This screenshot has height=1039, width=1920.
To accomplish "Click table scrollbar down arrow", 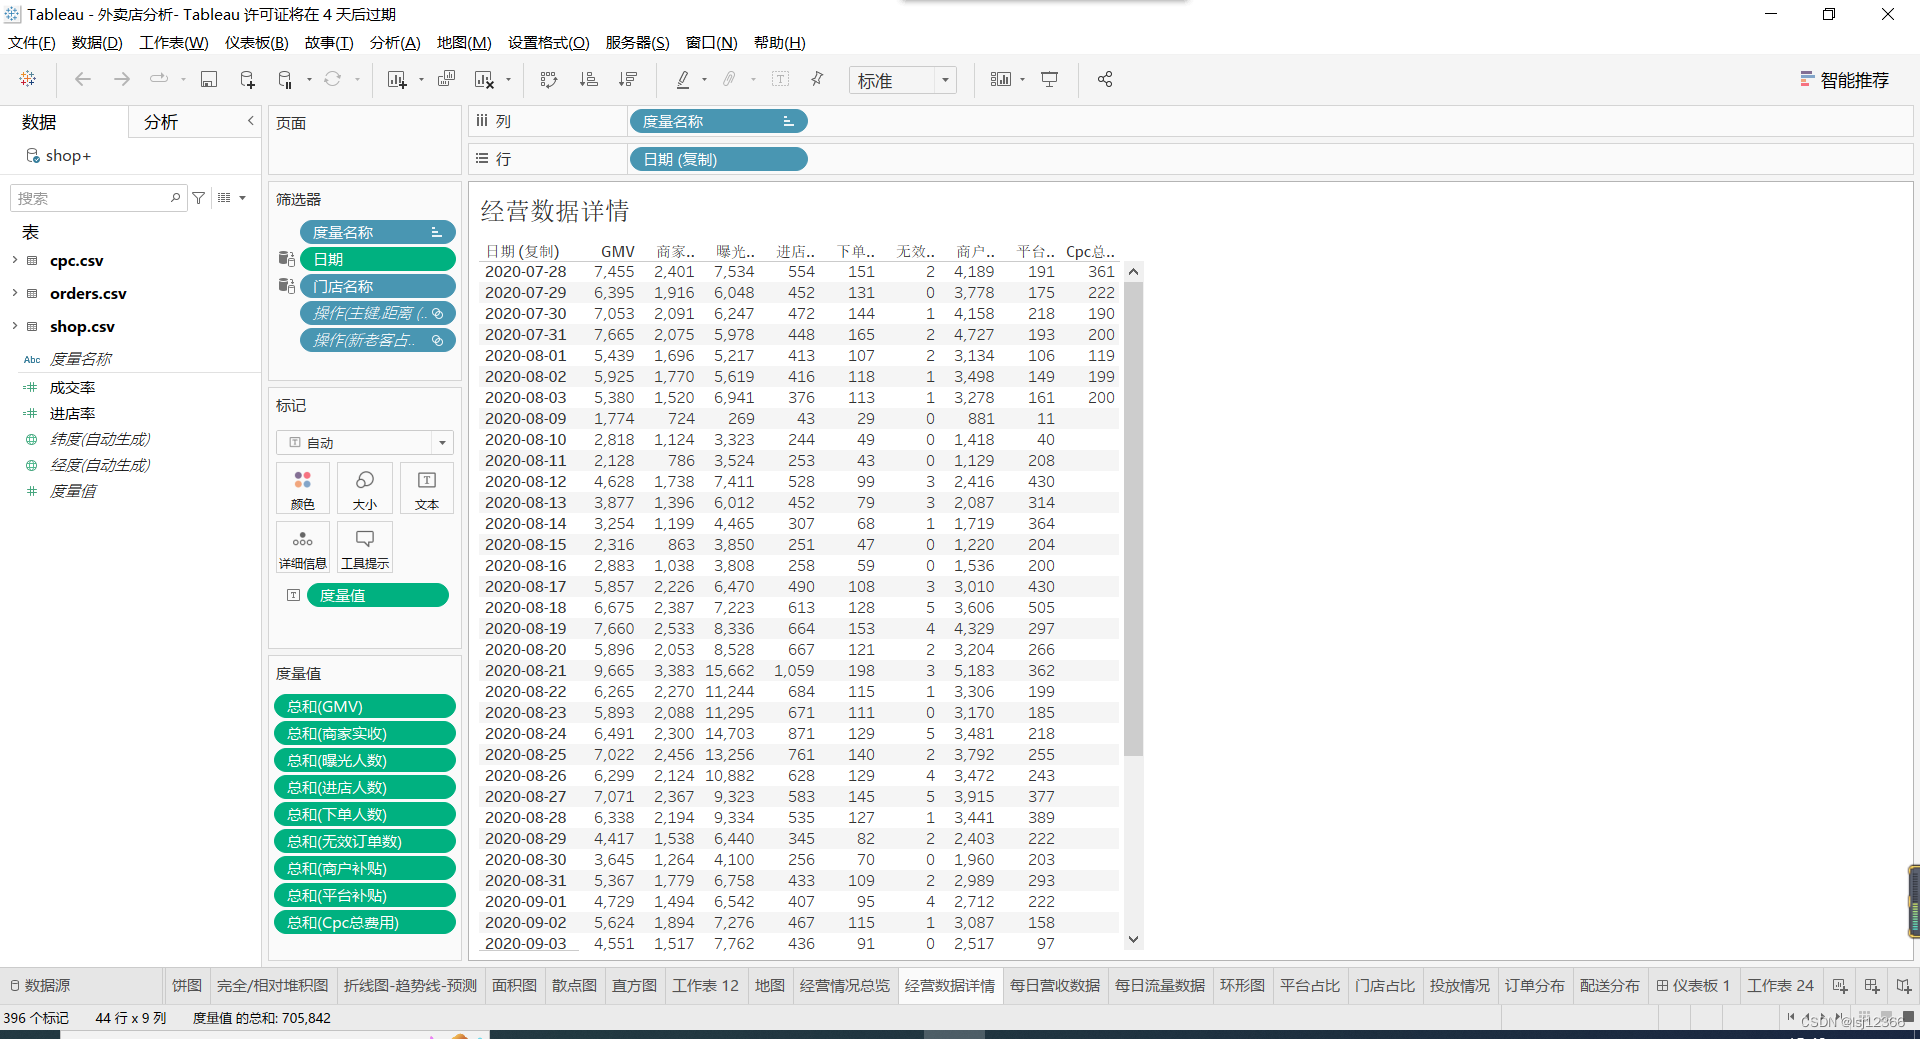I will (1133, 939).
